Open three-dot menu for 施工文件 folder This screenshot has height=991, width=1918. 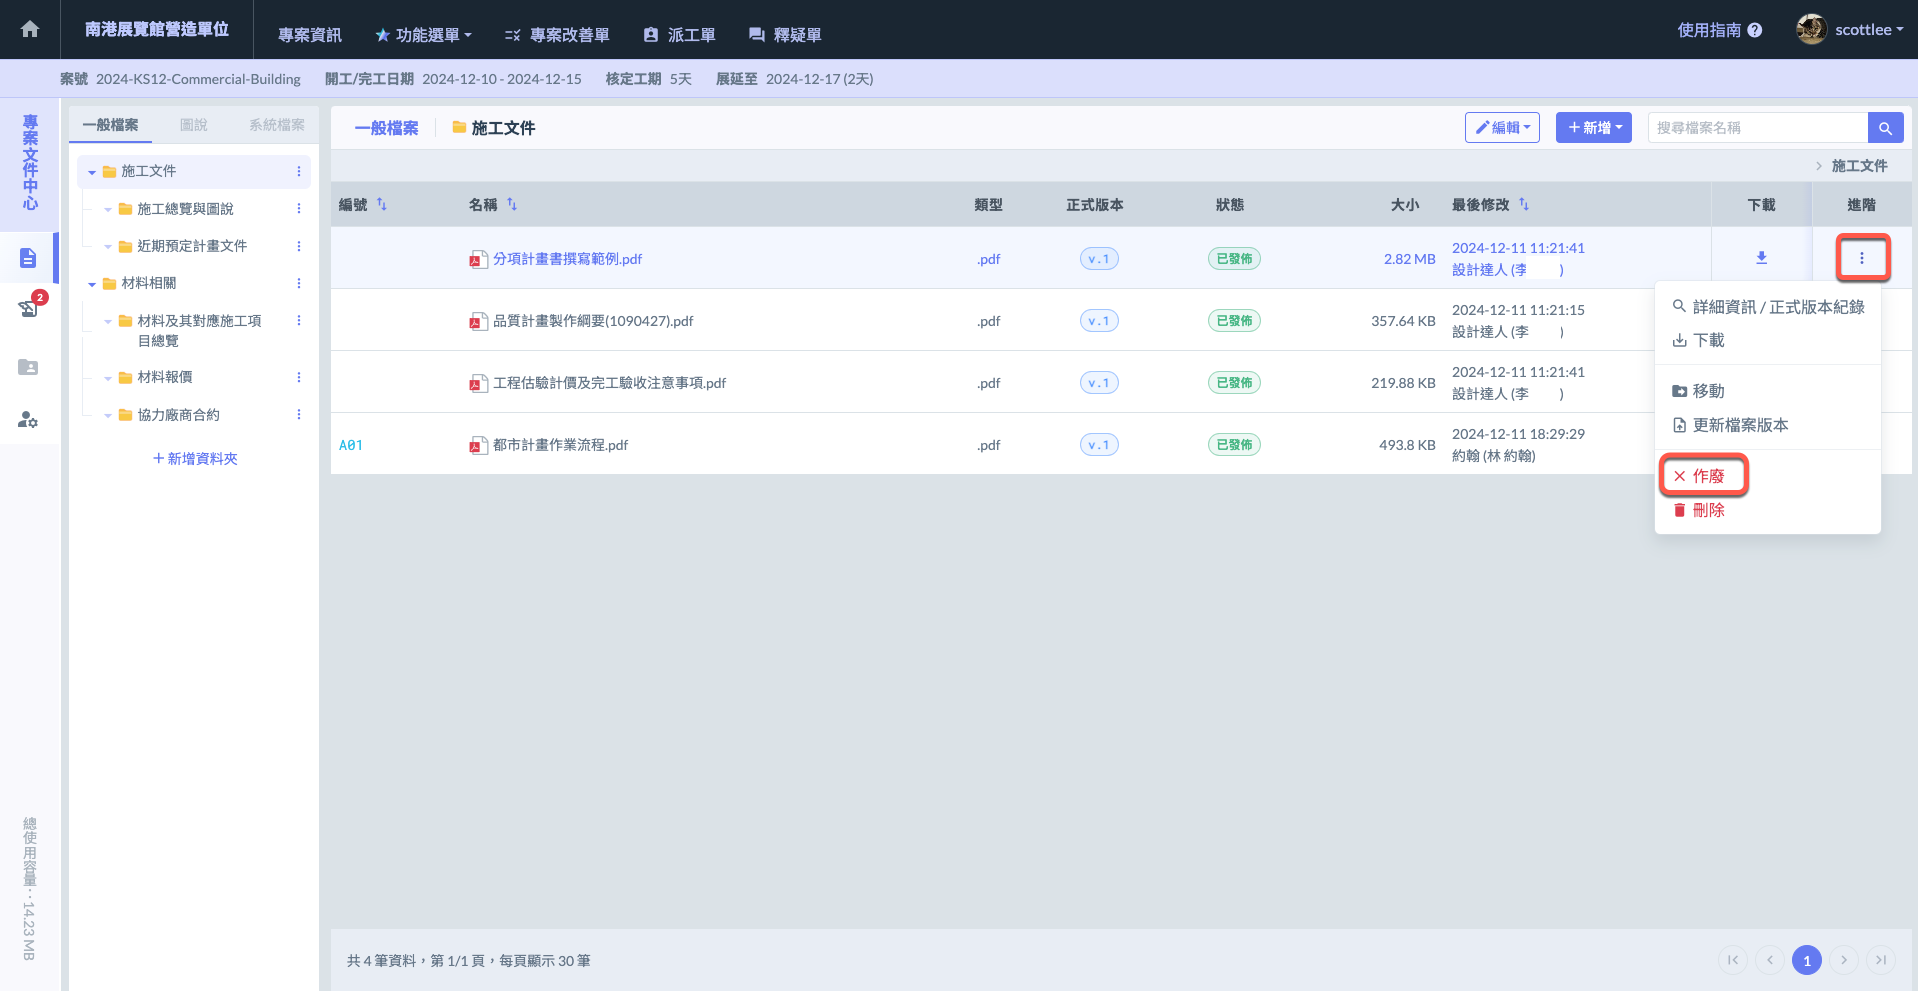298,172
